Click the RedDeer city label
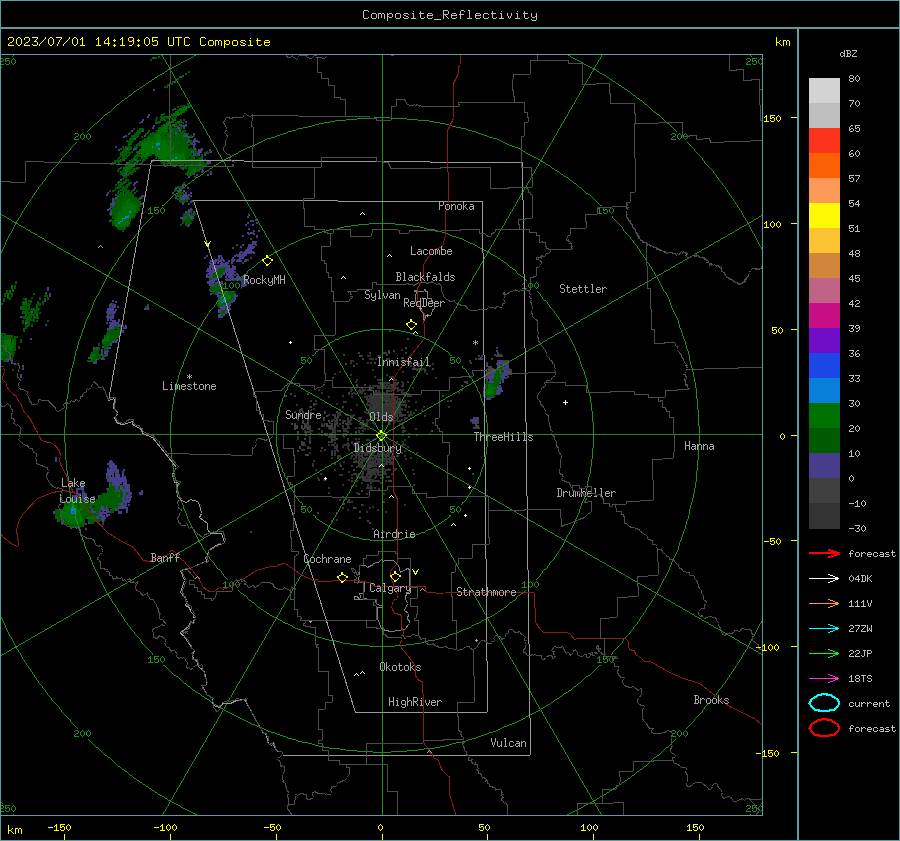 coord(424,303)
